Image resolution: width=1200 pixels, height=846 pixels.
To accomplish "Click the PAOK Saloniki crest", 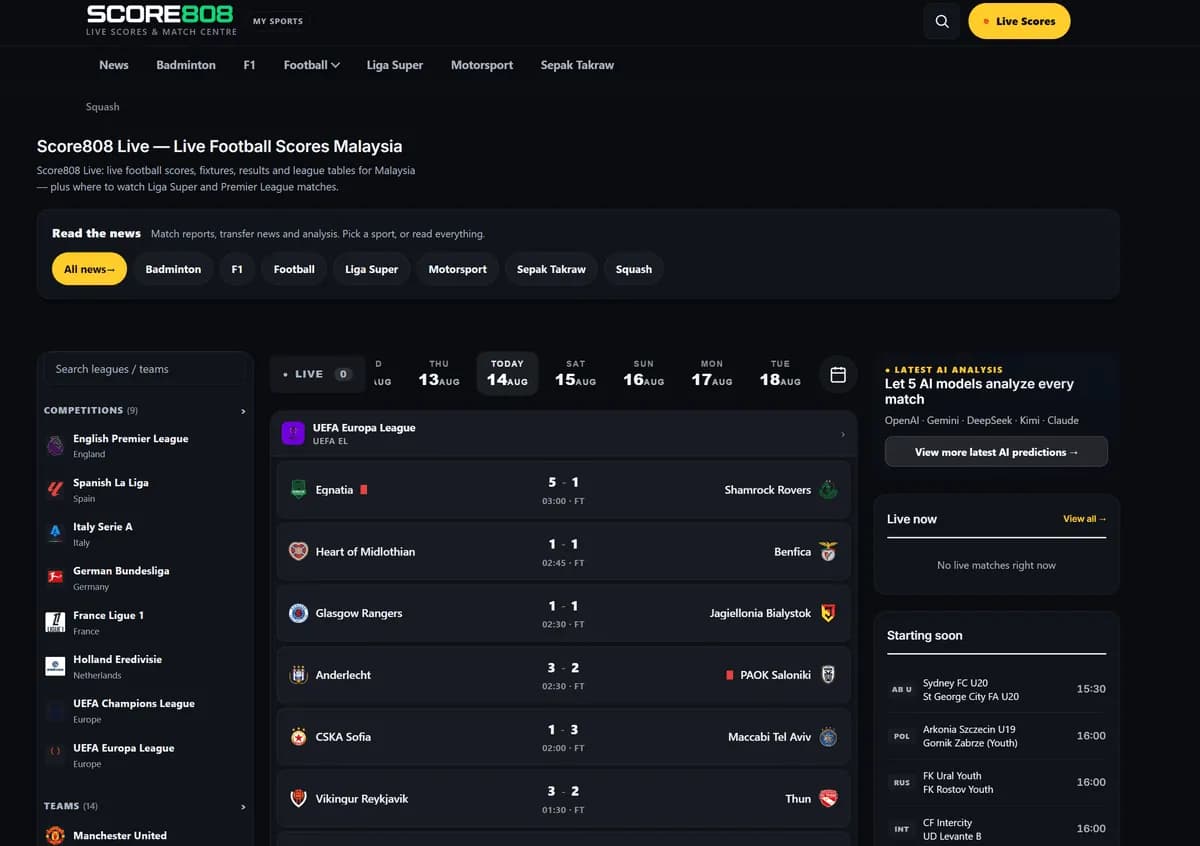I will [x=828, y=675].
